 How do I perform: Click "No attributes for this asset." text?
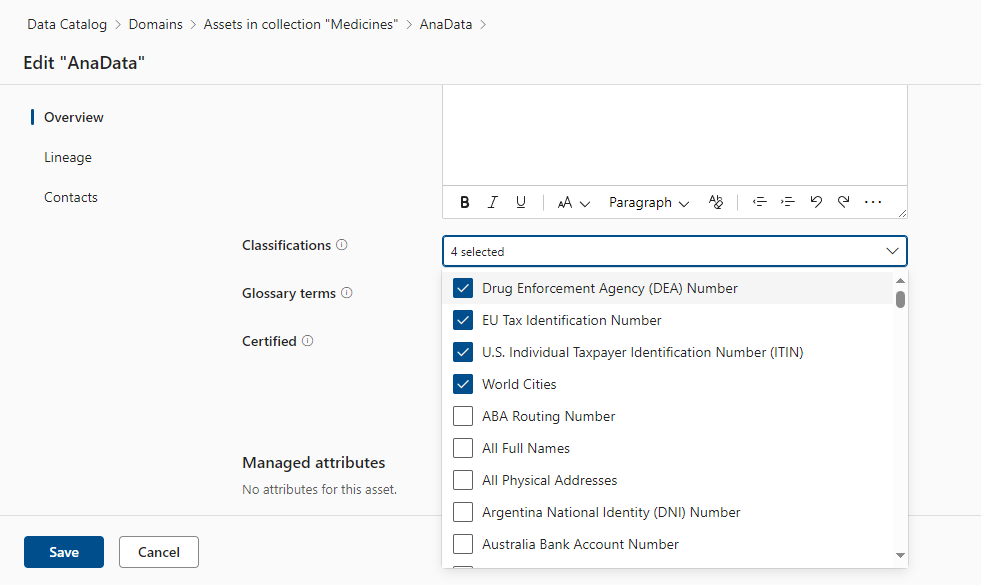click(x=320, y=489)
